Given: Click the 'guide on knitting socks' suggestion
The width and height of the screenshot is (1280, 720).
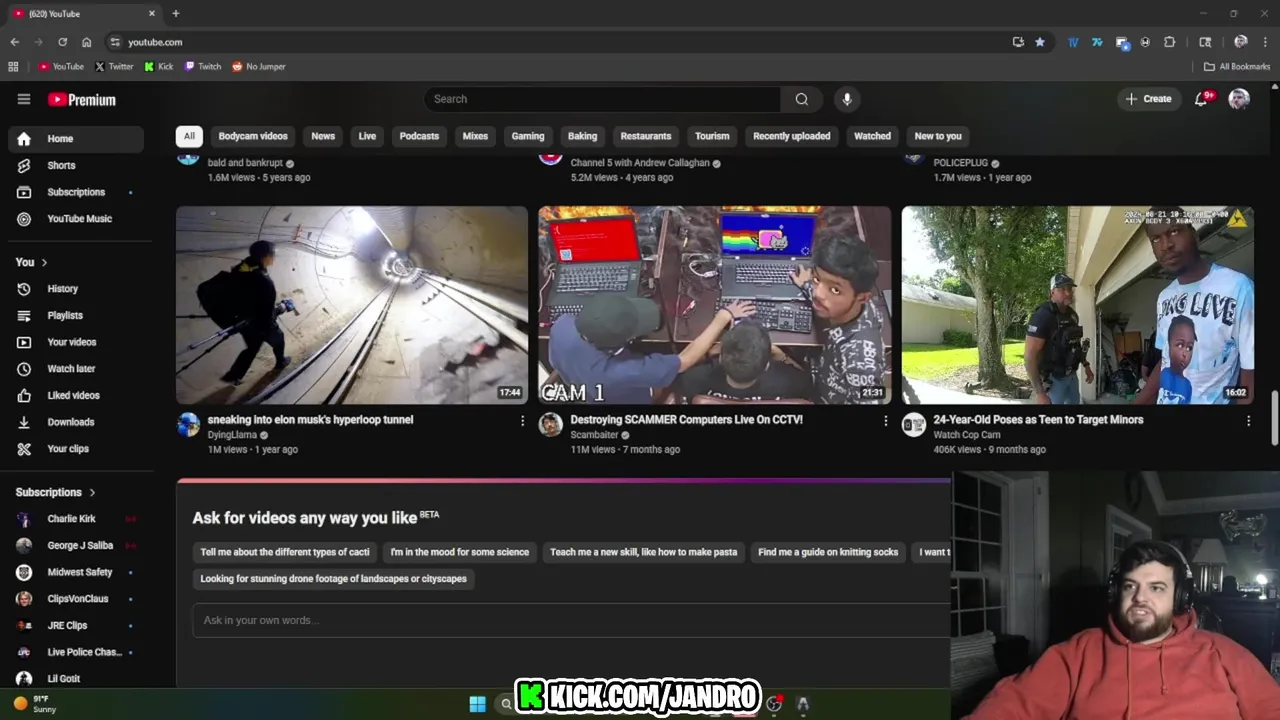Looking at the screenshot, I should tap(828, 552).
